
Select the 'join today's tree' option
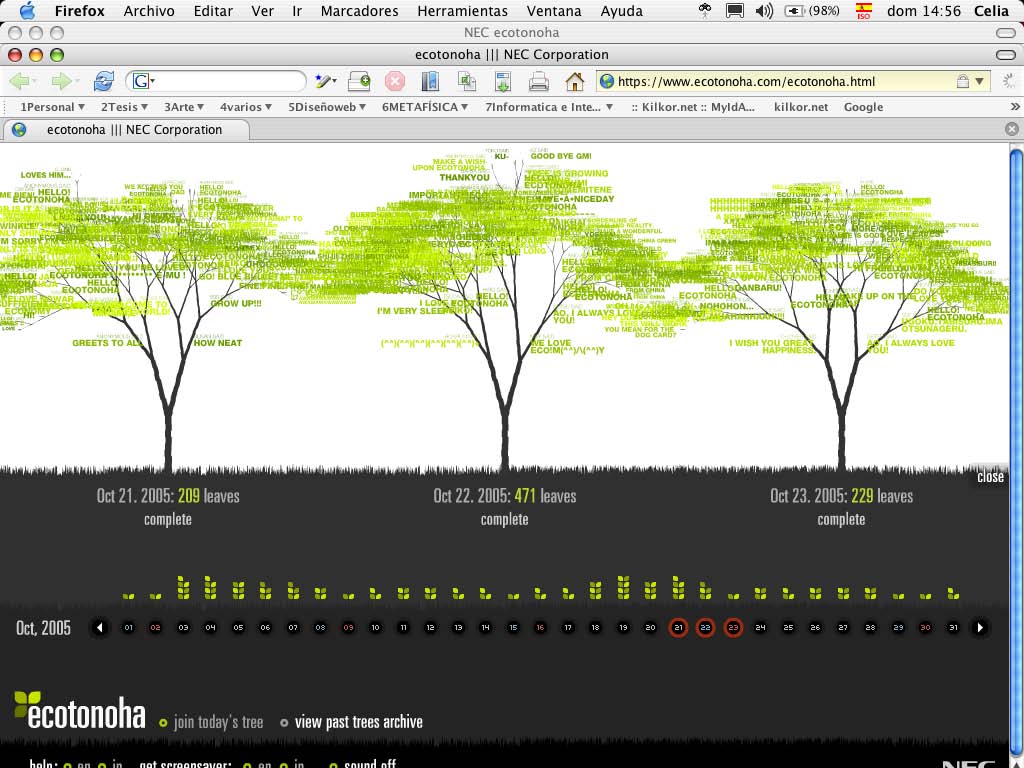pyautogui.click(x=217, y=722)
